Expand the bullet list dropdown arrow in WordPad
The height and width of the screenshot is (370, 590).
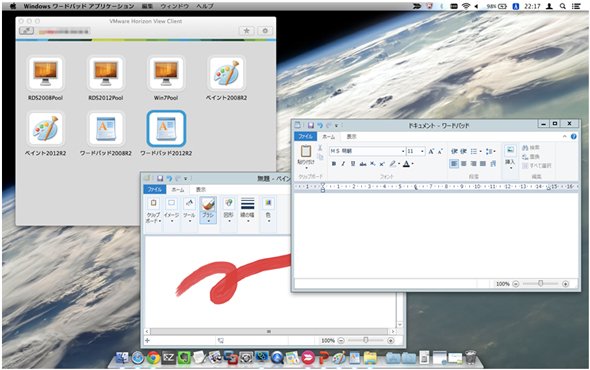(481, 151)
